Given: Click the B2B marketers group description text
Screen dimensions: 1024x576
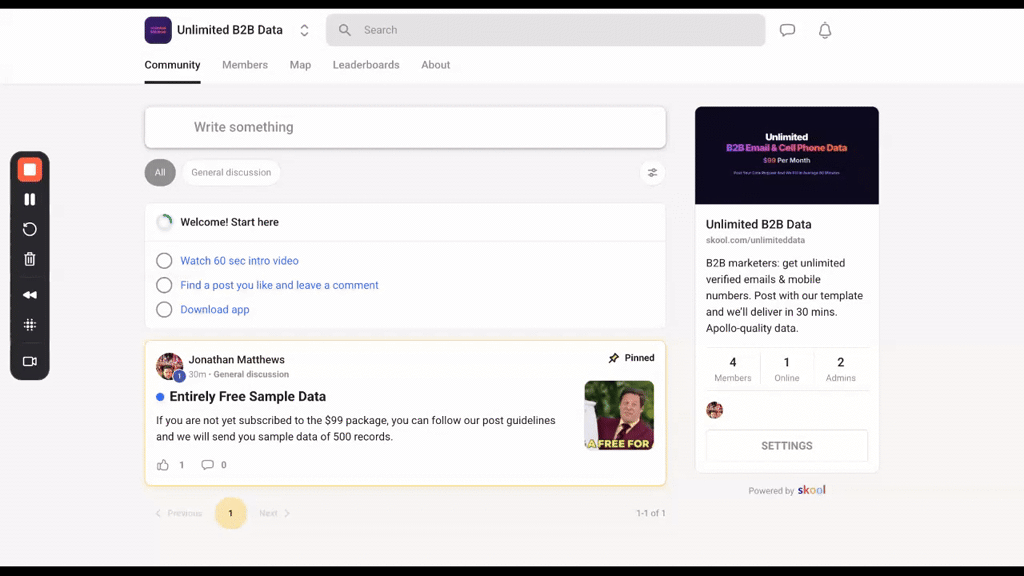Looking at the screenshot, I should pyautogui.click(x=784, y=296).
